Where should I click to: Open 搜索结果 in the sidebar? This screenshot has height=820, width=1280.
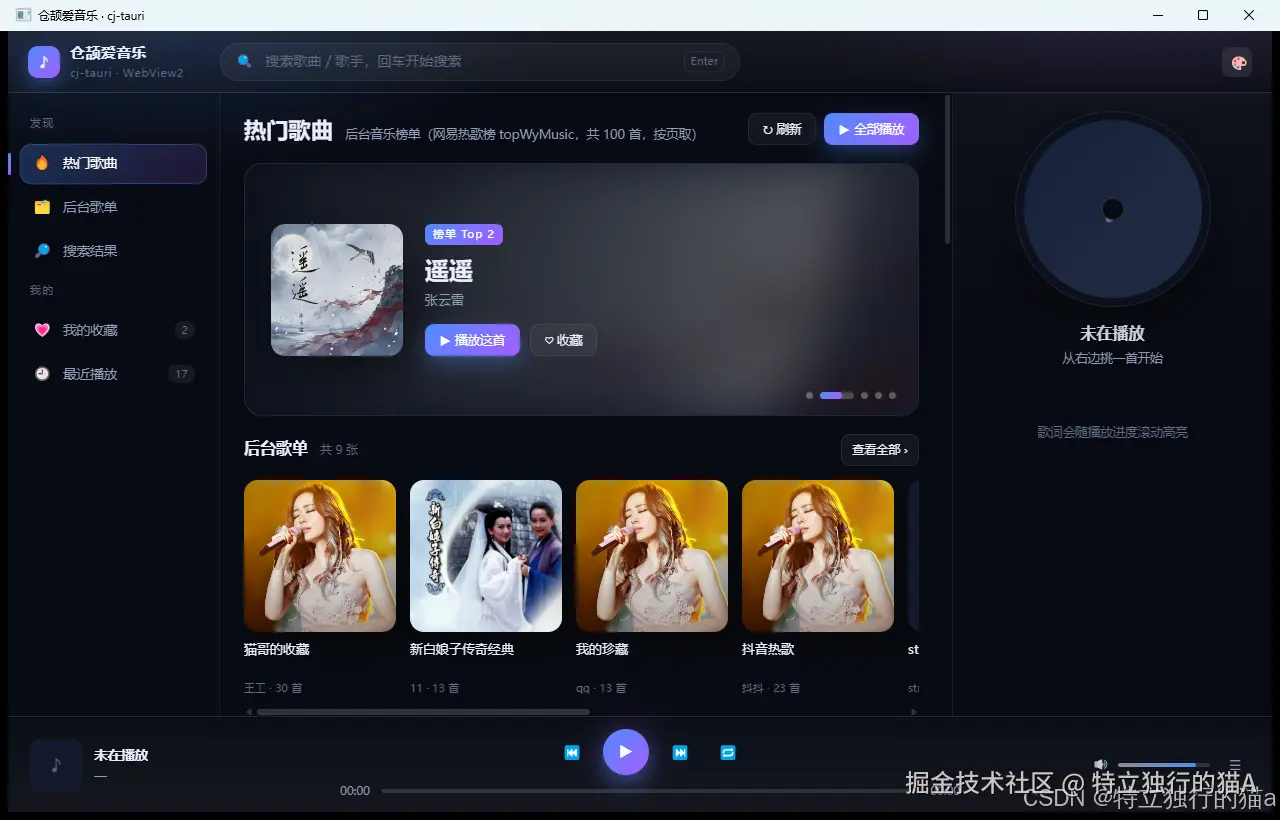(113, 251)
